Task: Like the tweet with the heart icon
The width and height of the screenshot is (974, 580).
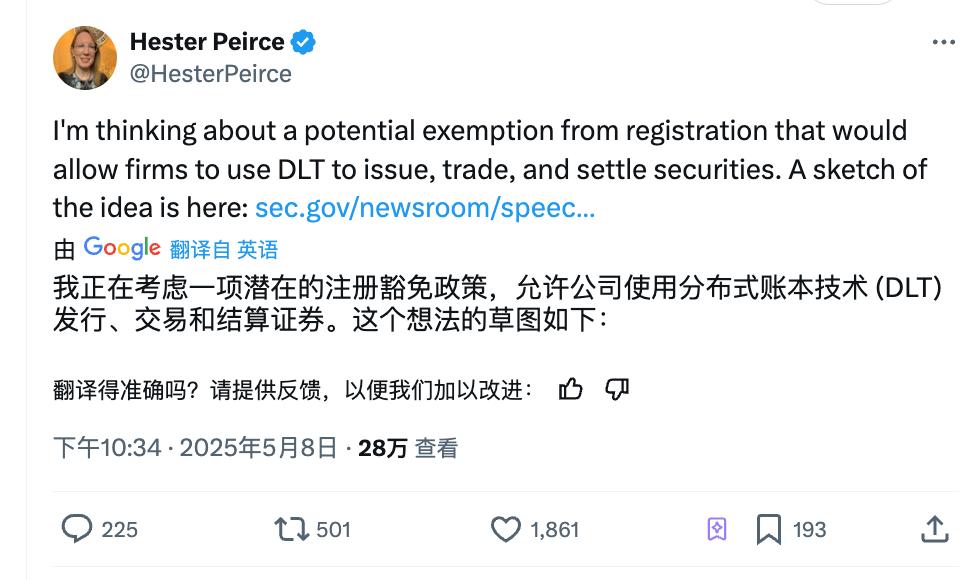Action: (x=507, y=528)
